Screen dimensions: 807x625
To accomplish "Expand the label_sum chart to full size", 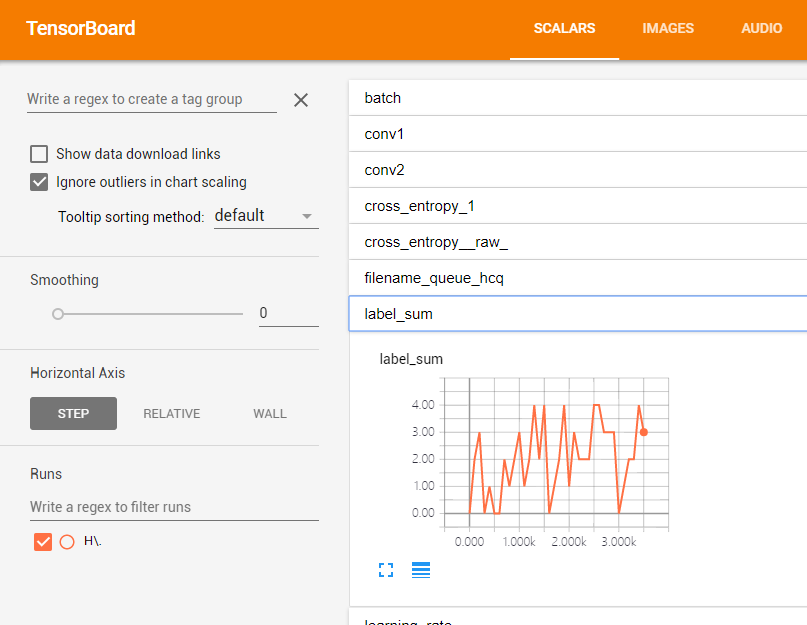I will point(386,570).
